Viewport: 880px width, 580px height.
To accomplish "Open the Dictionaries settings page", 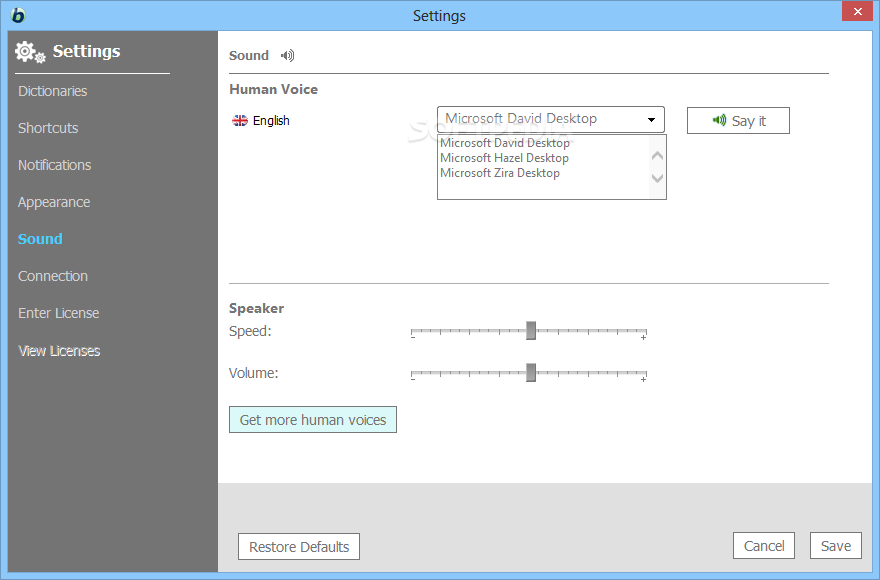I will 52,91.
